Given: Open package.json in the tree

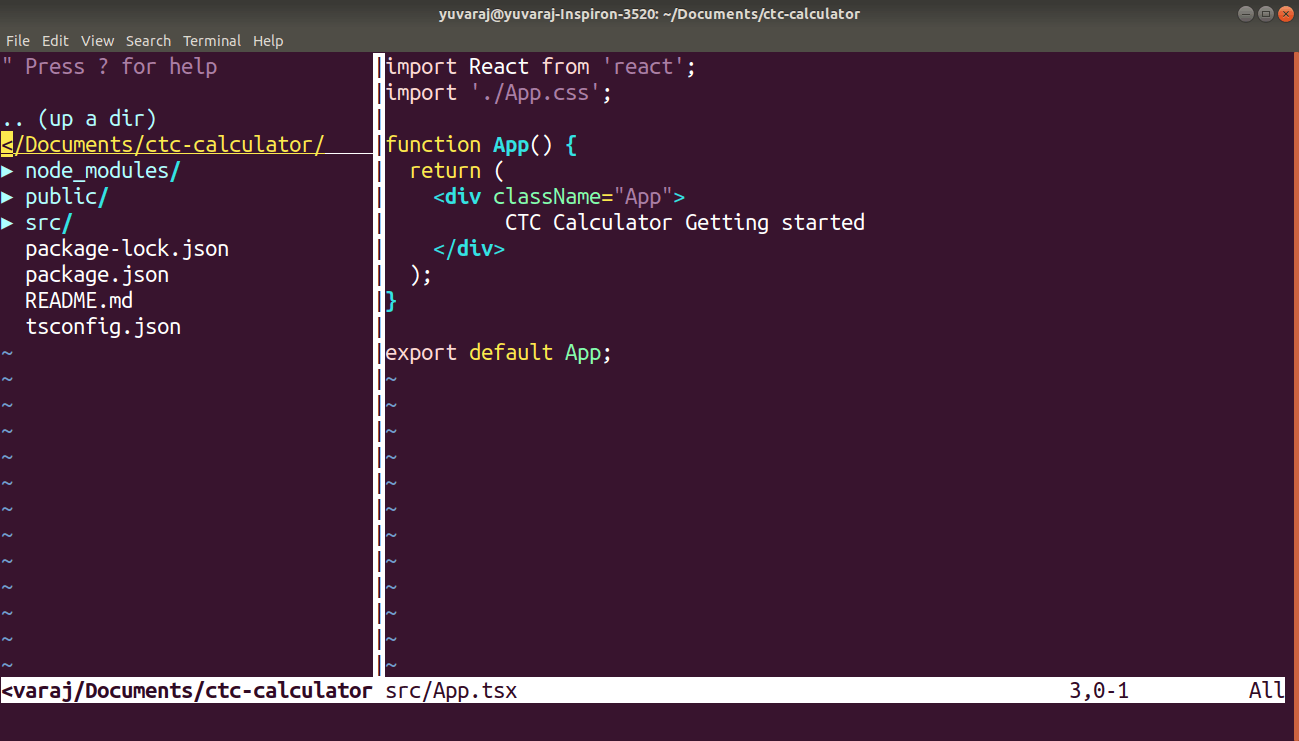Looking at the screenshot, I should 97,275.
